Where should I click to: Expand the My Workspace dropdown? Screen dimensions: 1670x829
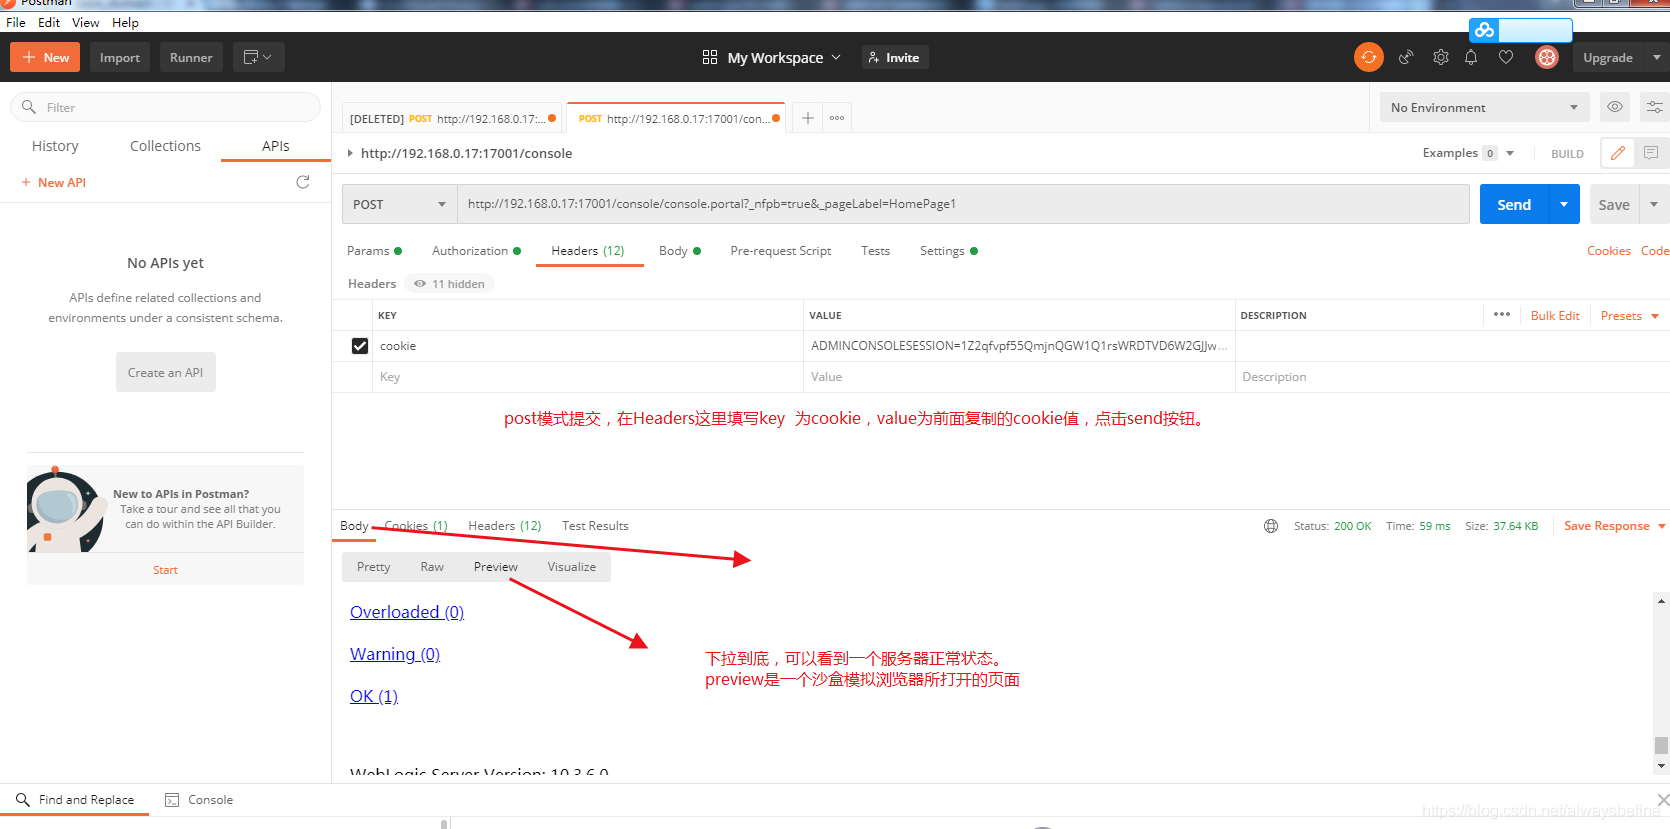784,58
